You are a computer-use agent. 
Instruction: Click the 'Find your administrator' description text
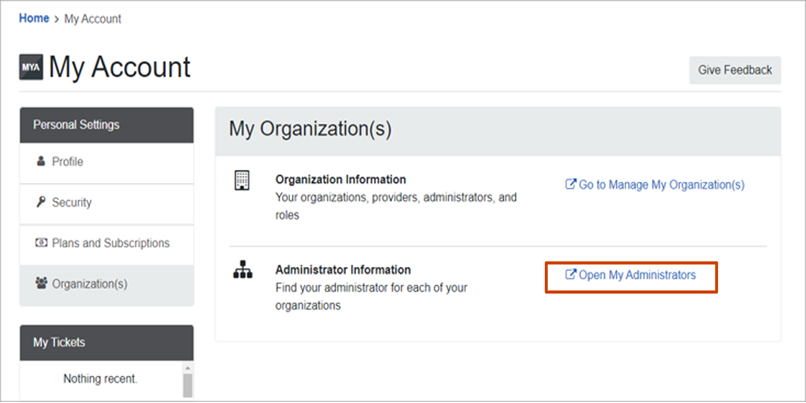371,296
